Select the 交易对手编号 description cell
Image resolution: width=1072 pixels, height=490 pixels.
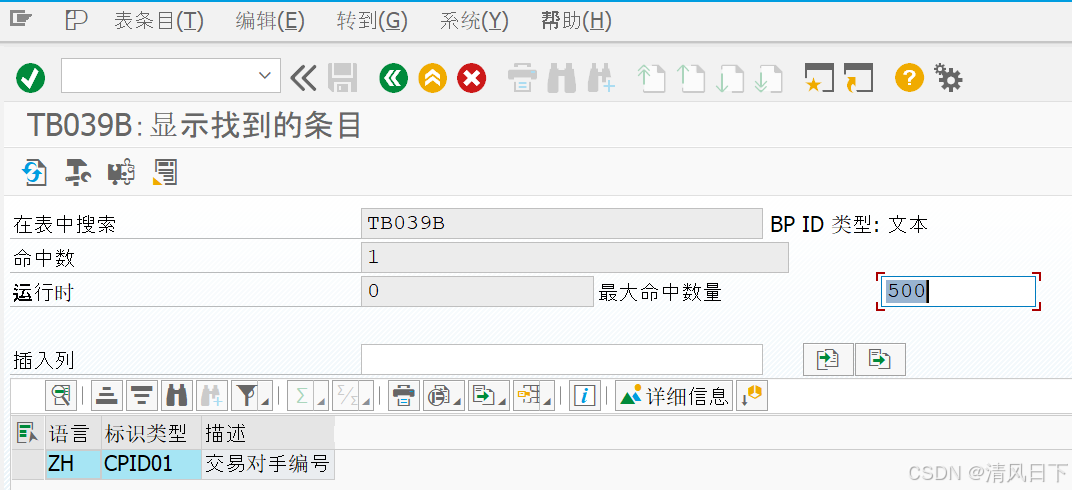coord(268,464)
